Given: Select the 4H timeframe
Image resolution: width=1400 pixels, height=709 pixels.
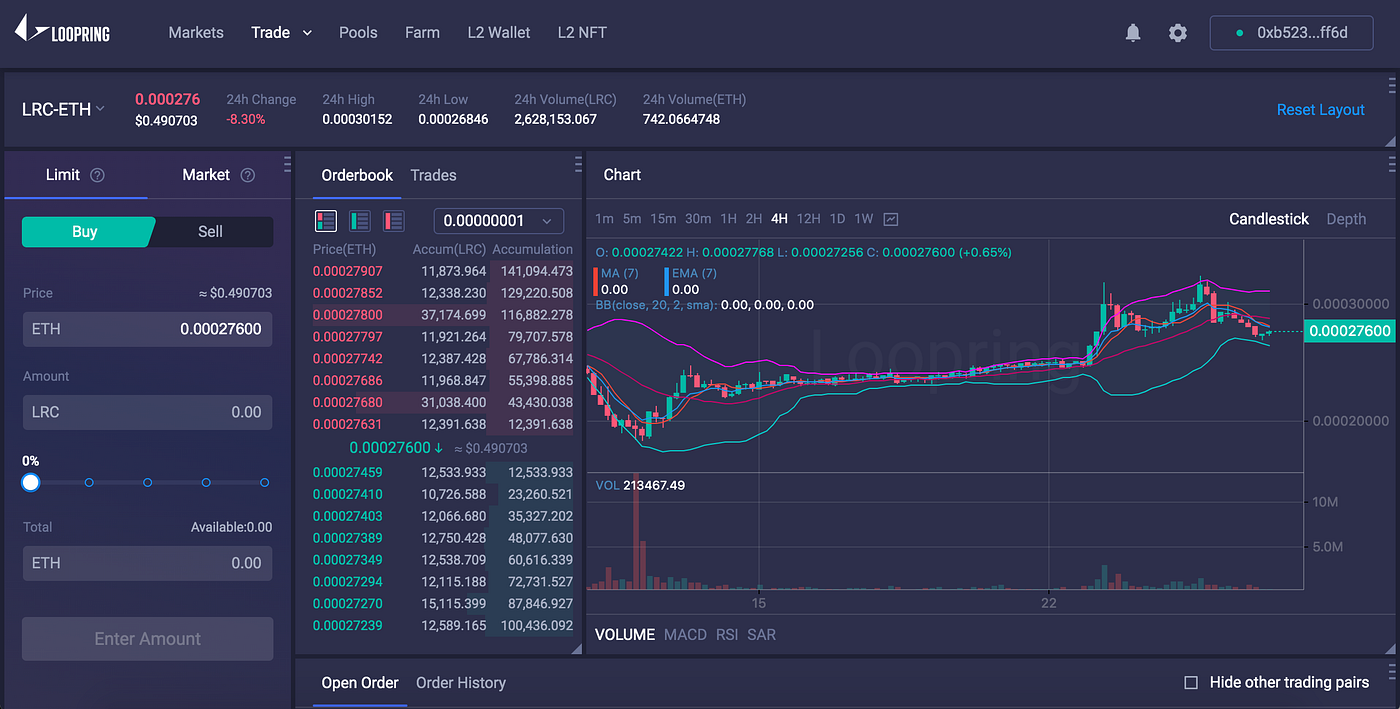Looking at the screenshot, I should pos(779,219).
